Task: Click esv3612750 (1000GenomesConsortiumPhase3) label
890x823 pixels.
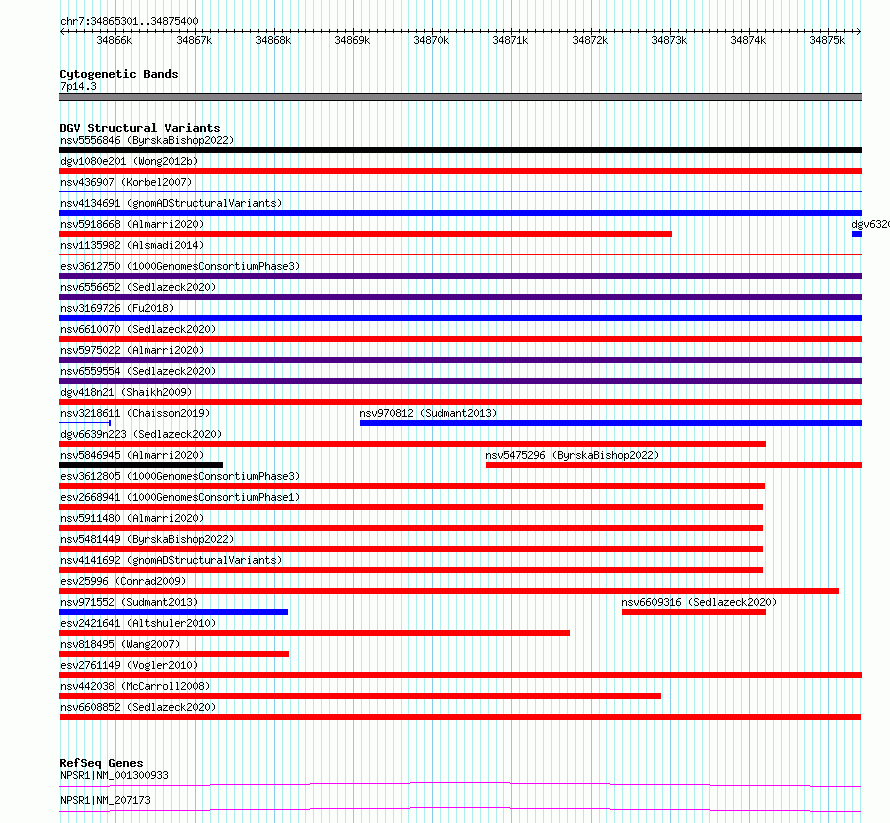Action: pyautogui.click(x=180, y=266)
